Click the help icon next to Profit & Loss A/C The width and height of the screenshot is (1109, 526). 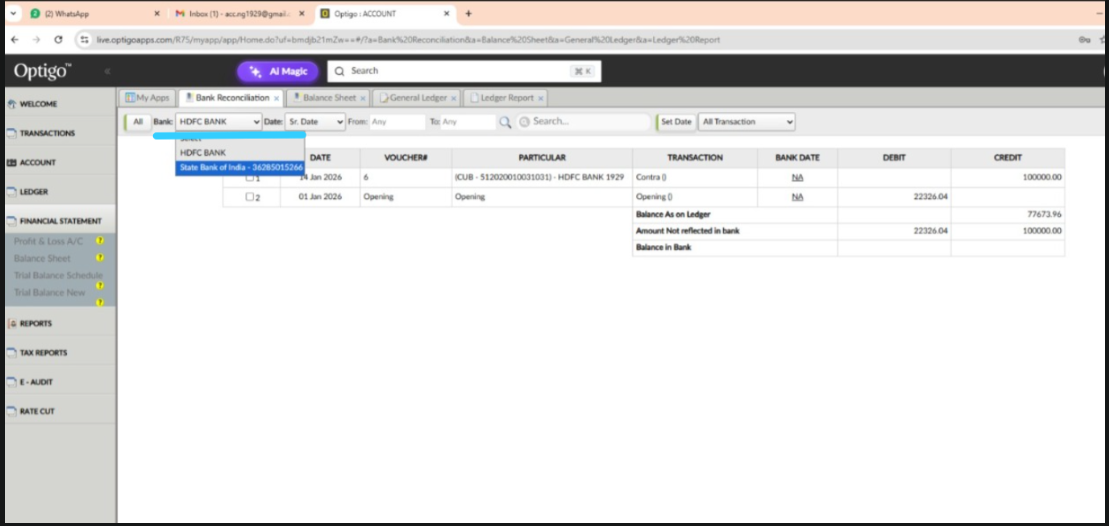tap(100, 242)
